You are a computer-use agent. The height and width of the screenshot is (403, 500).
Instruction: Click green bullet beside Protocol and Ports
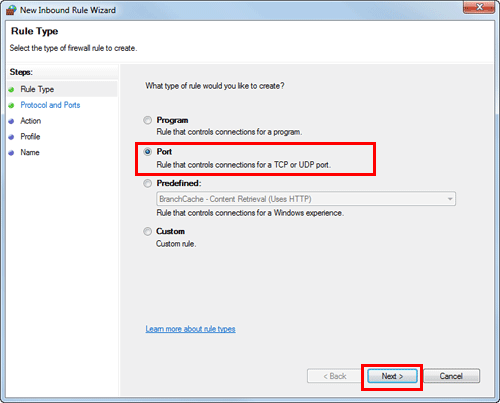pyautogui.click(x=11, y=105)
